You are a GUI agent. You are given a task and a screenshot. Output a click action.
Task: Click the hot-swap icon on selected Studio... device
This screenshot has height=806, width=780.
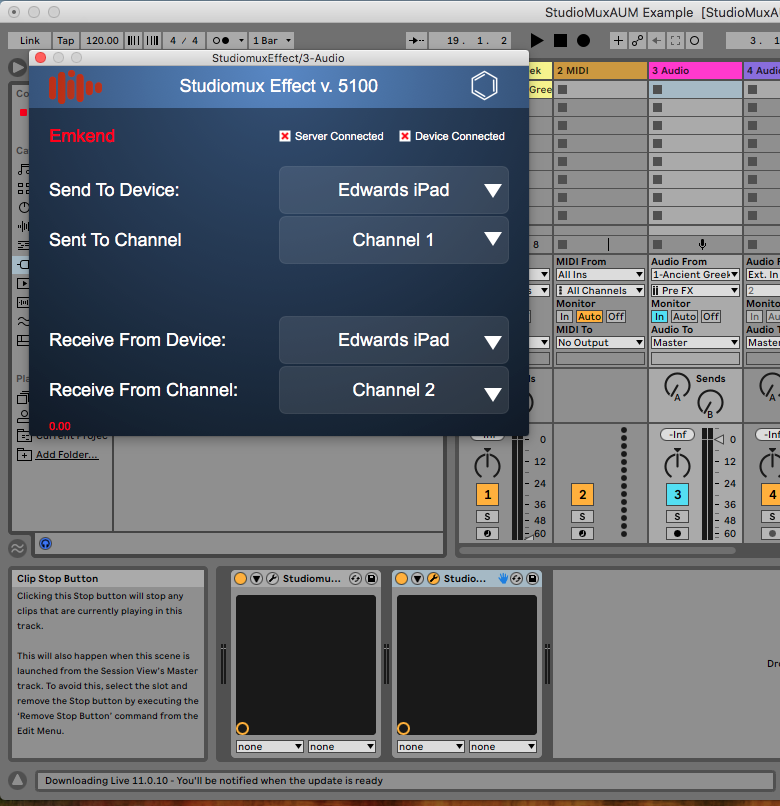click(517, 579)
